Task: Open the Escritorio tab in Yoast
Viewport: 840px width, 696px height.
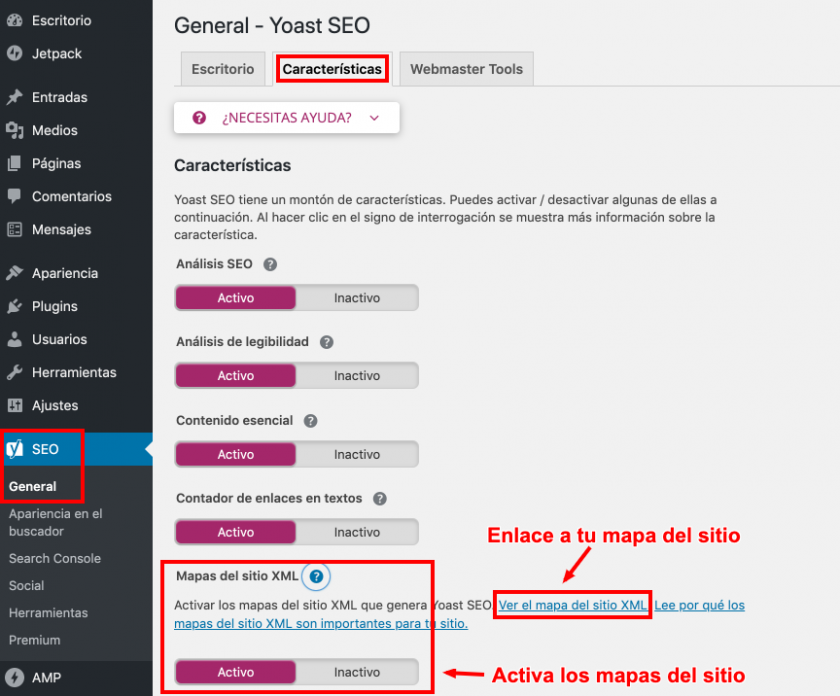Action: (222, 68)
